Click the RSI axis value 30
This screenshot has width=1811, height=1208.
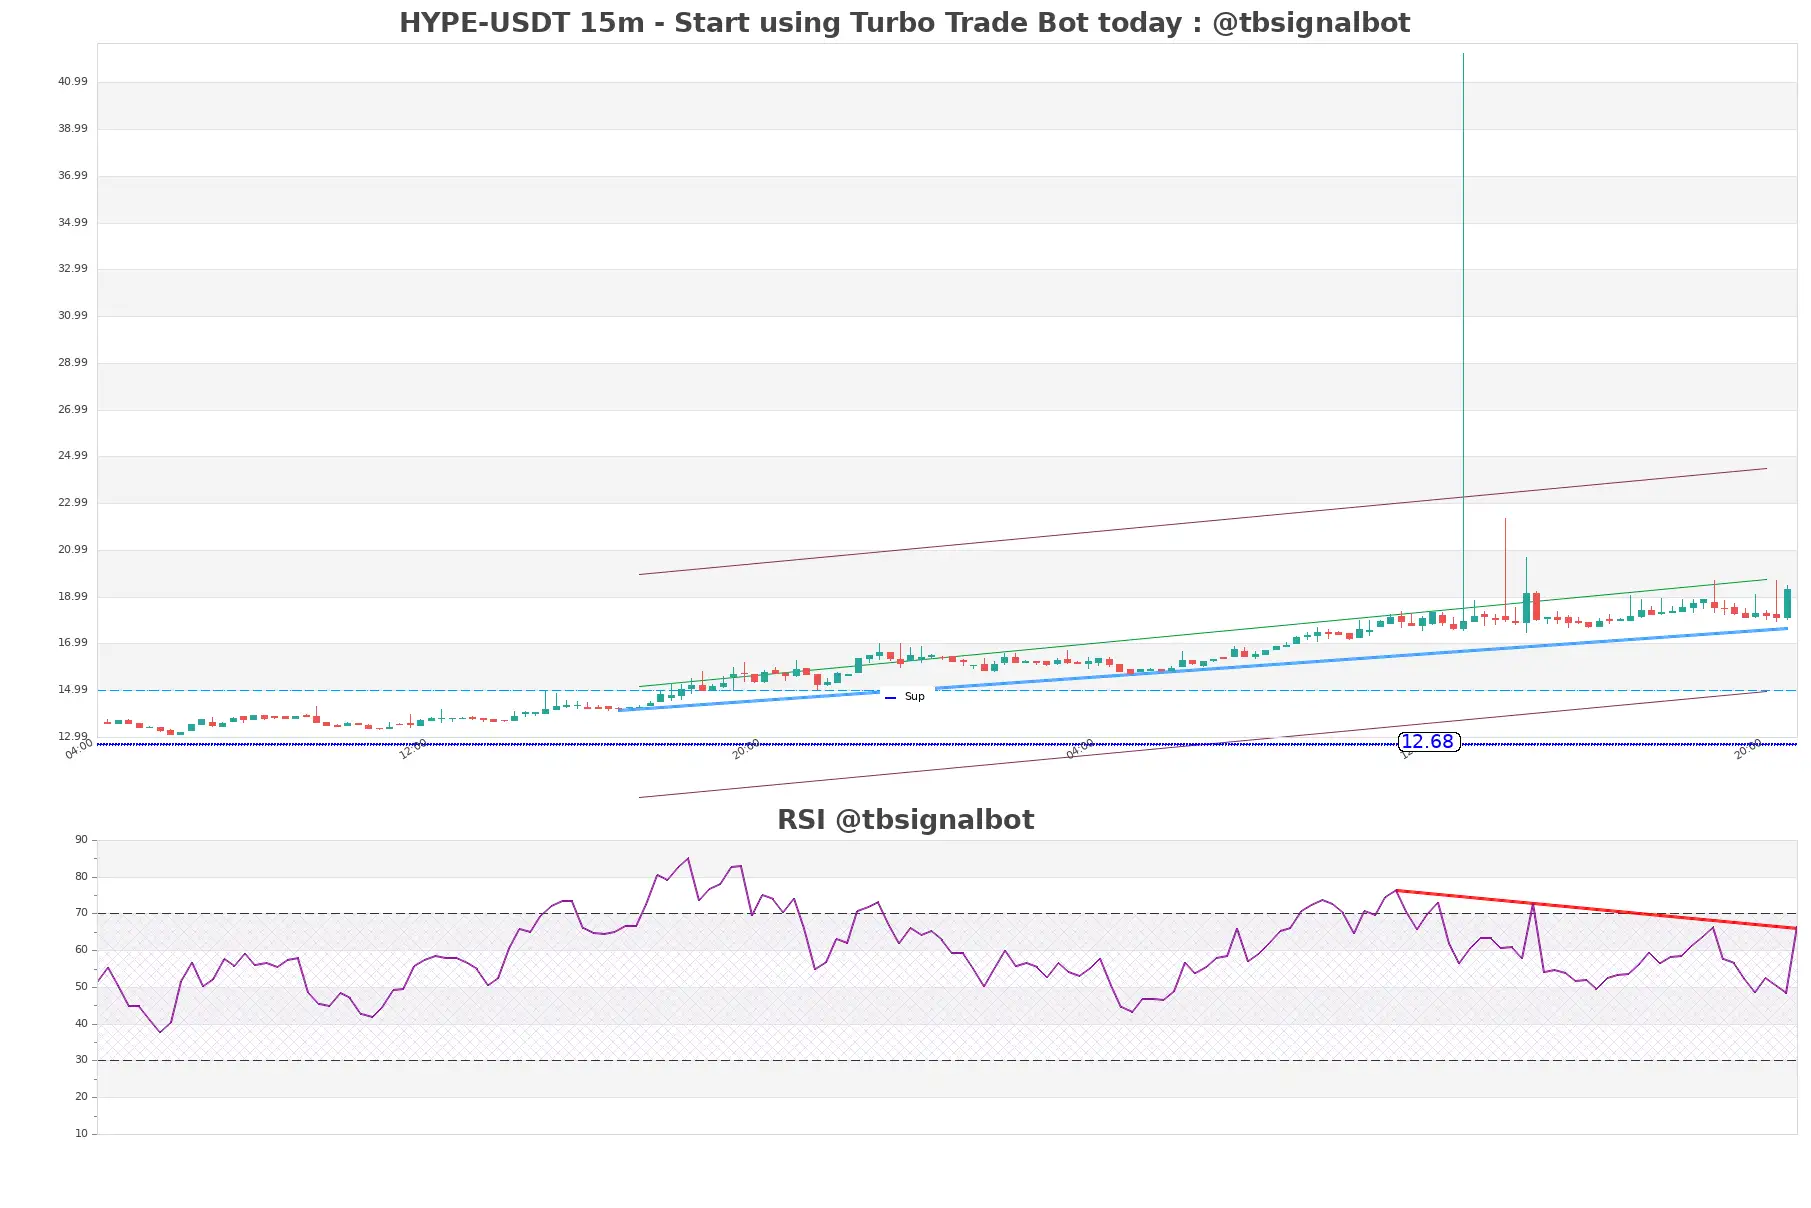tap(81, 1060)
